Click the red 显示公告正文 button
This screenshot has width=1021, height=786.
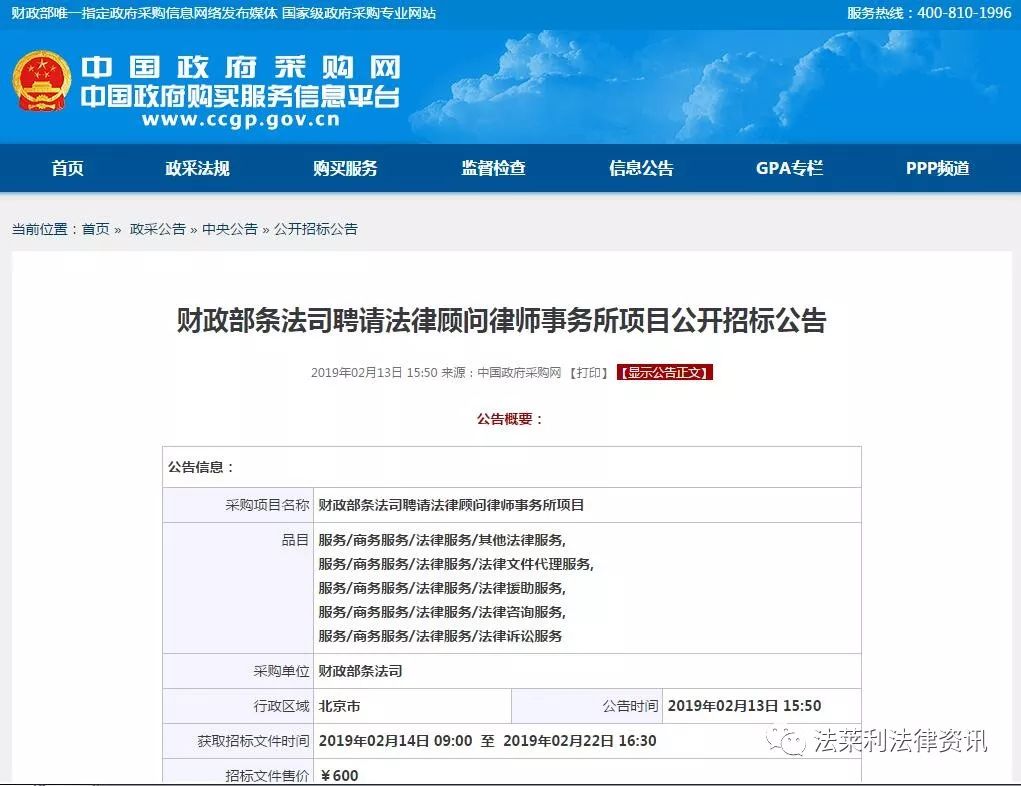pos(665,372)
